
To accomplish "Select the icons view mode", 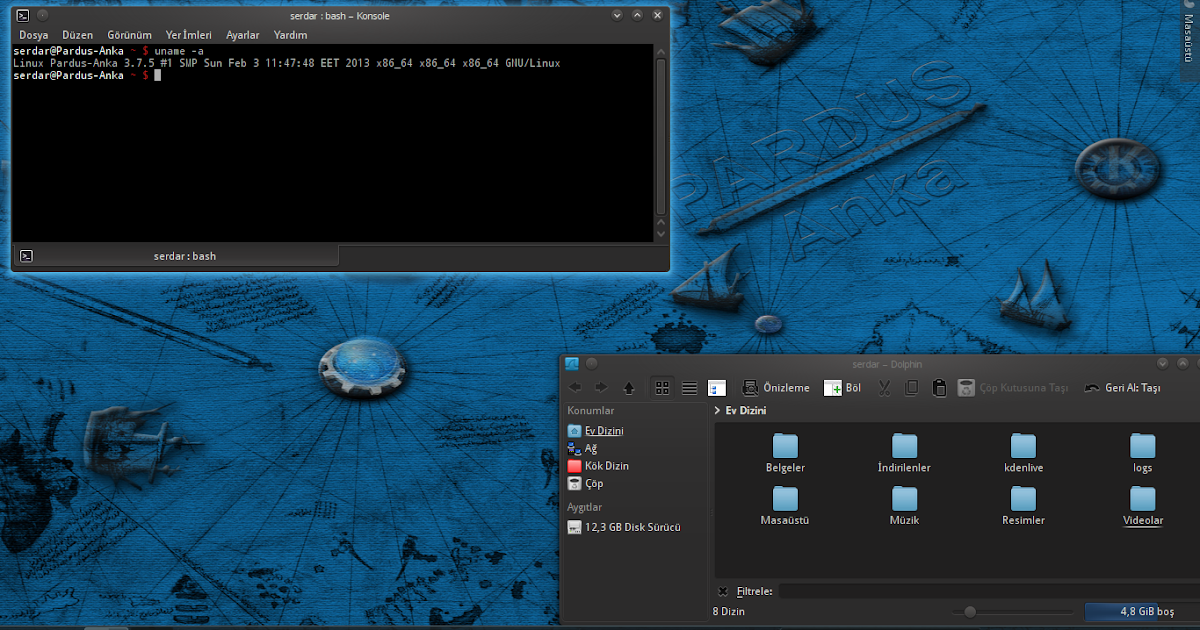I will 663,387.
